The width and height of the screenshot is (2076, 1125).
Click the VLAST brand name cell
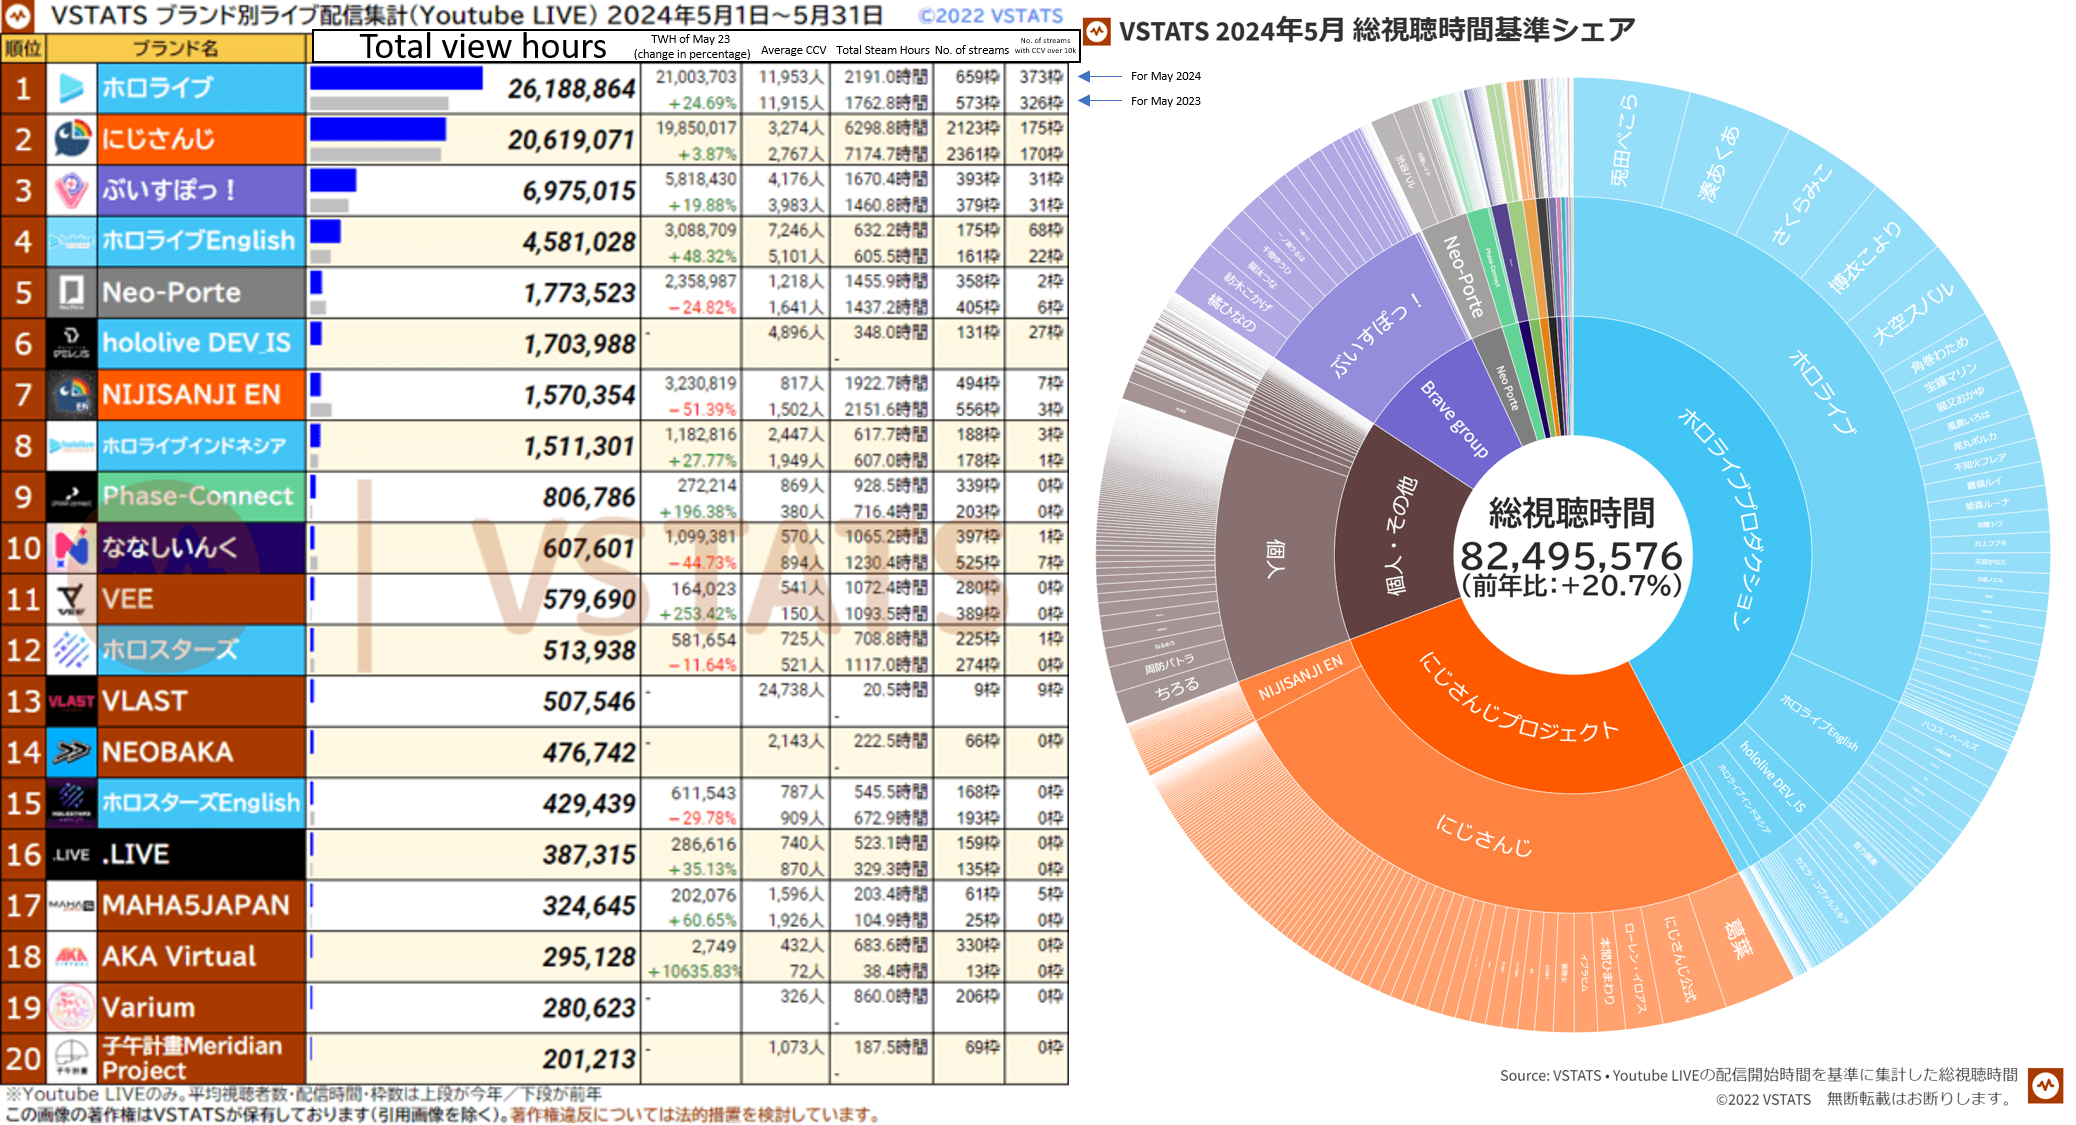coord(201,700)
